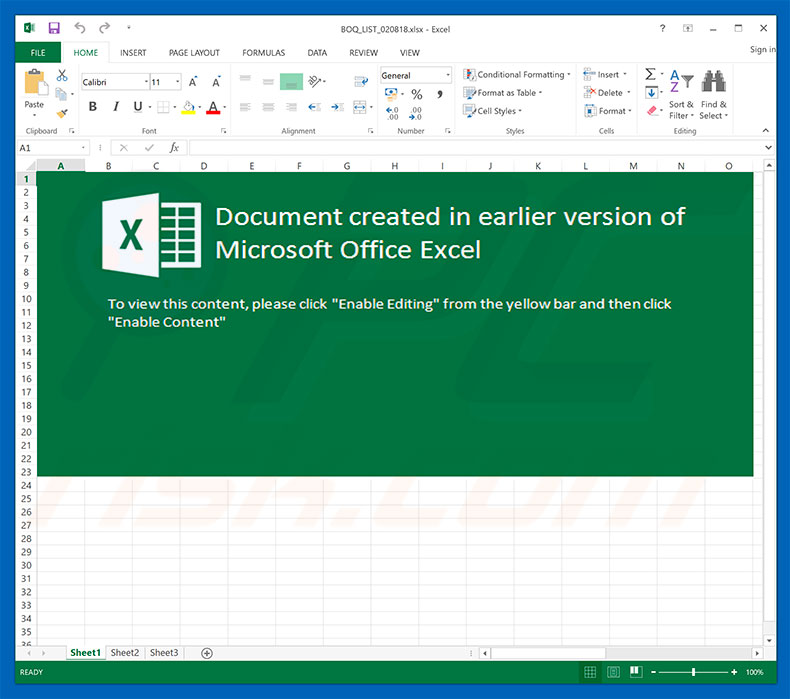Toggle left text alignment
This screenshot has width=790, height=699.
click(x=245, y=107)
